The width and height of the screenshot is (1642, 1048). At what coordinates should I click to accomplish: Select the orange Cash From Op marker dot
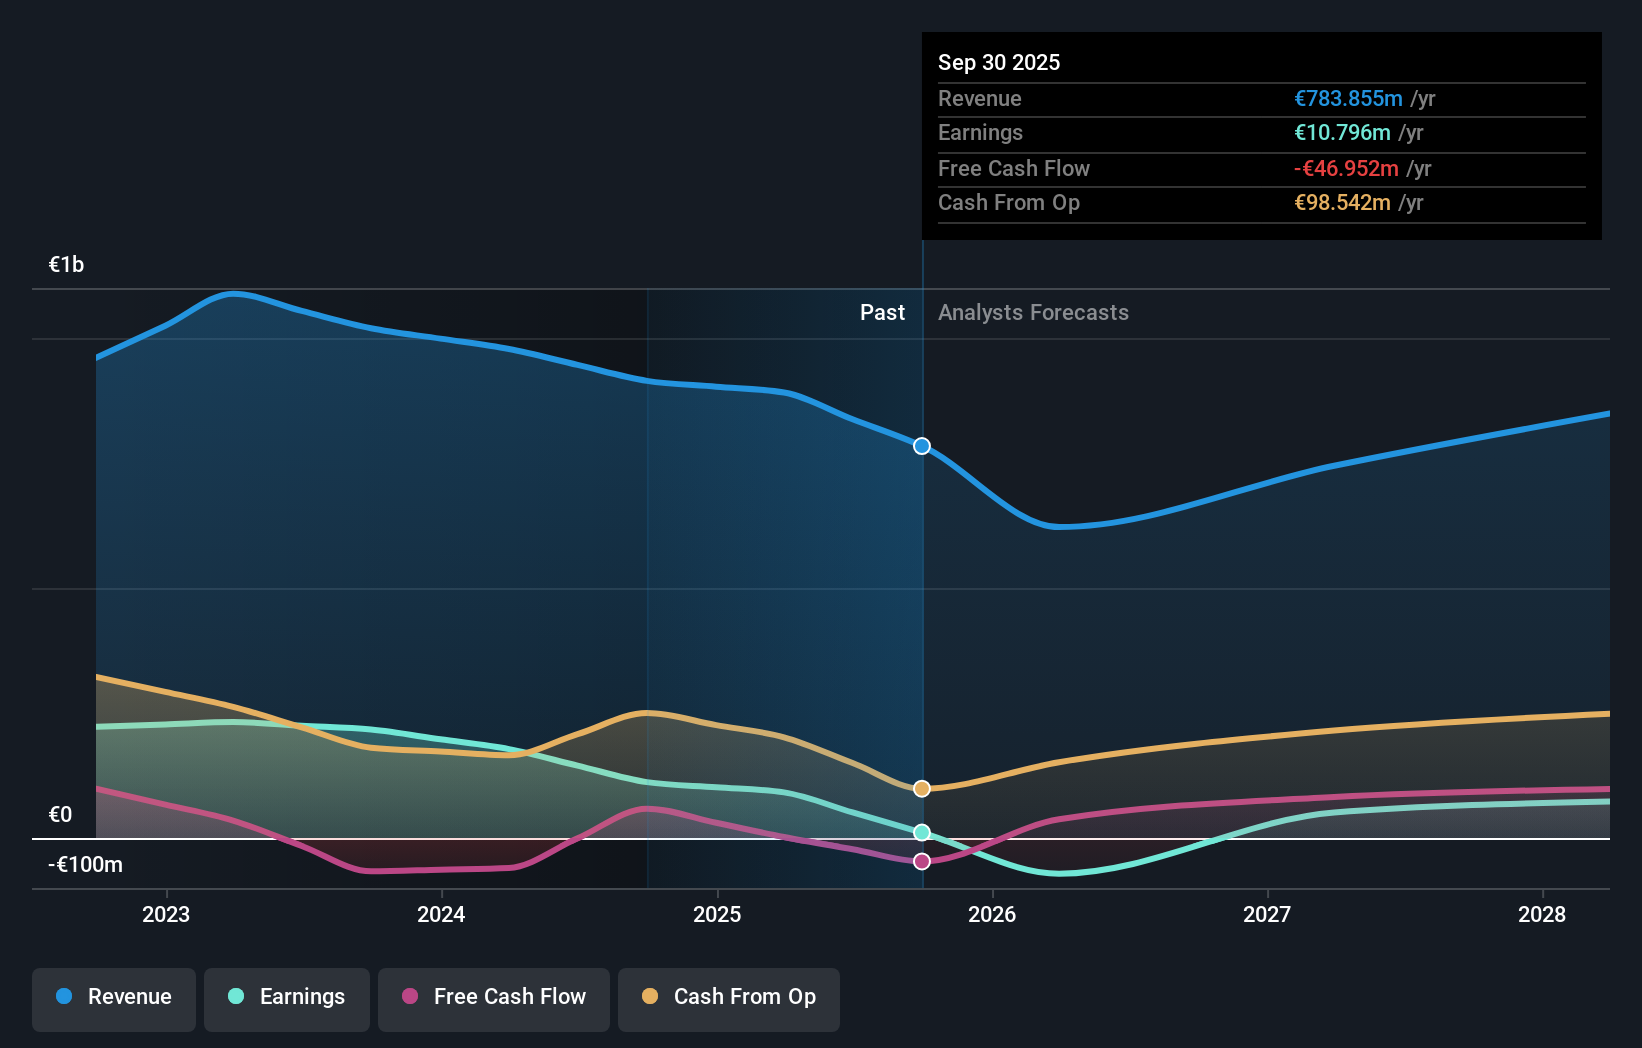[921, 788]
